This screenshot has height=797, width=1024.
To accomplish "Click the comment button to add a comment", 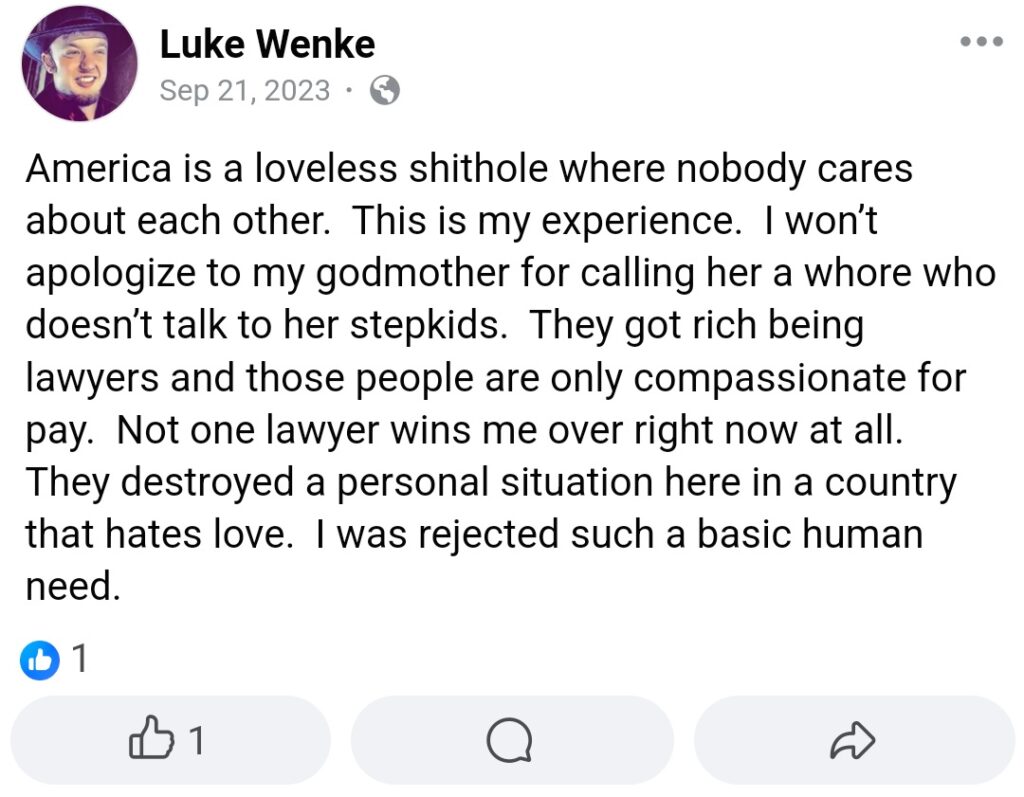I will pyautogui.click(x=511, y=740).
